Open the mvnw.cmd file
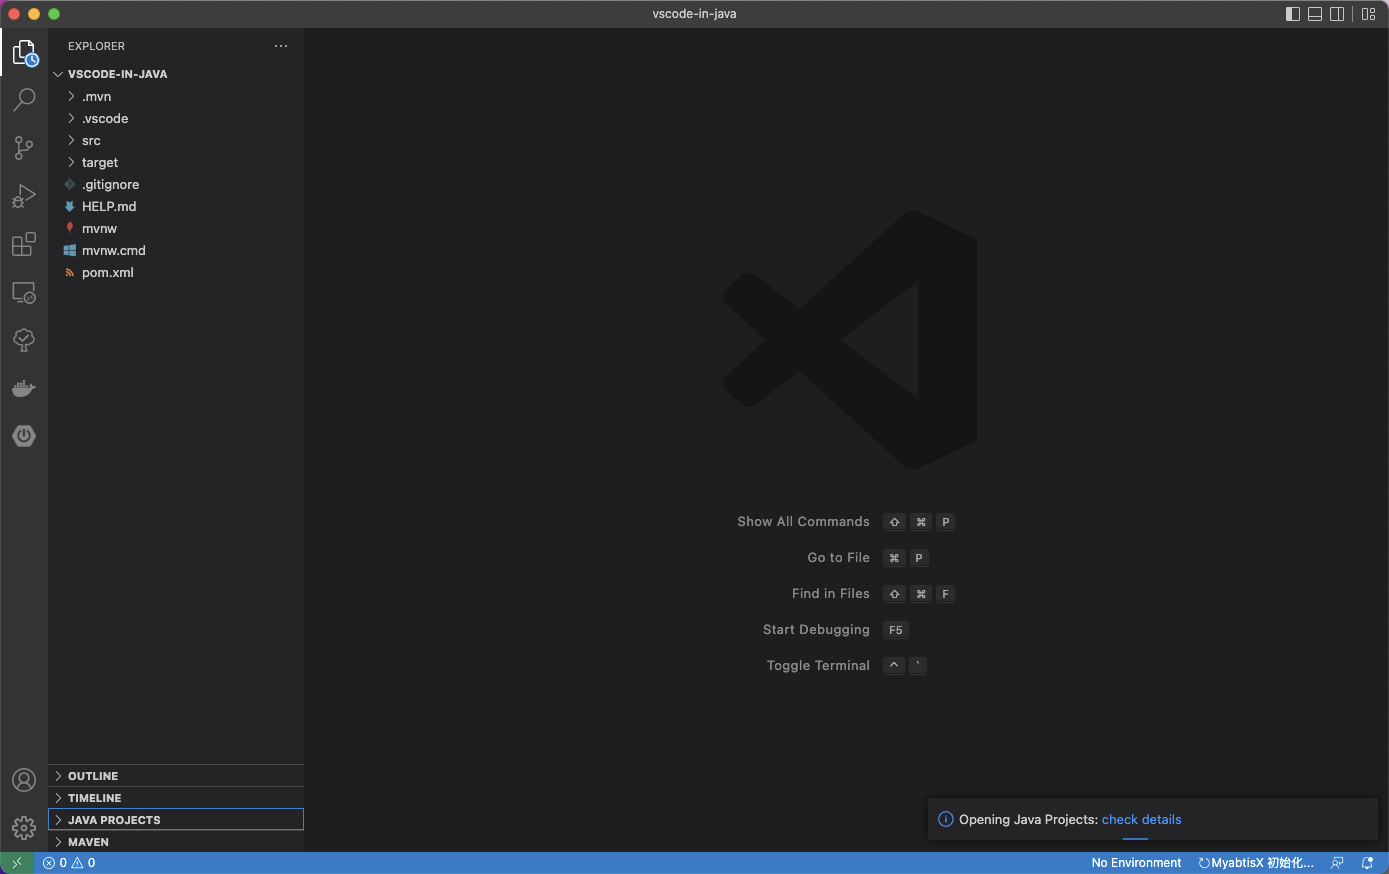Viewport: 1389px width, 874px height. [176, 251]
